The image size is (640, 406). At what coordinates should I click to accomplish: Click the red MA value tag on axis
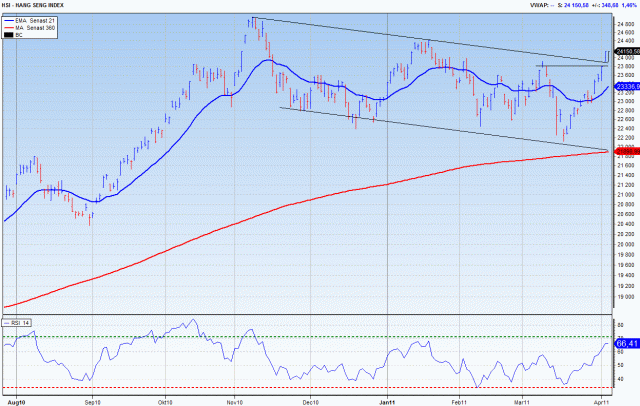(x=626, y=151)
